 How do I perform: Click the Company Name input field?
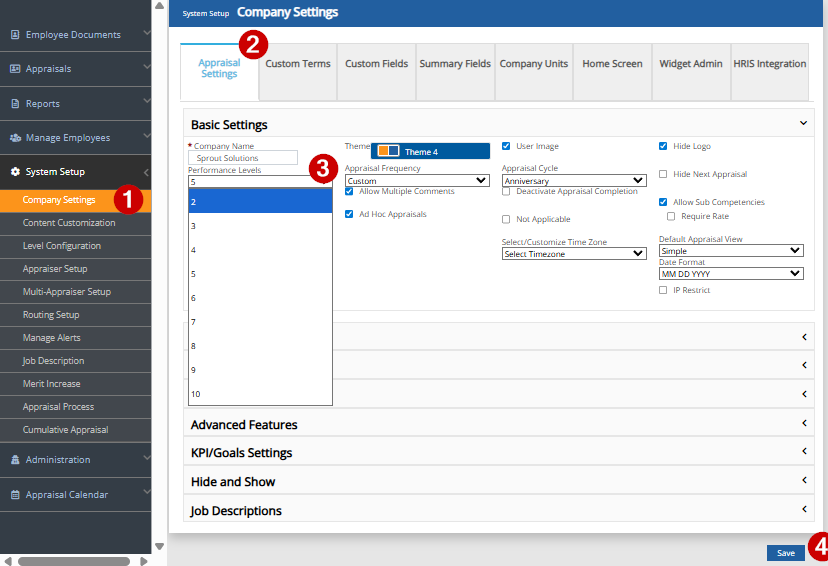(x=243, y=158)
